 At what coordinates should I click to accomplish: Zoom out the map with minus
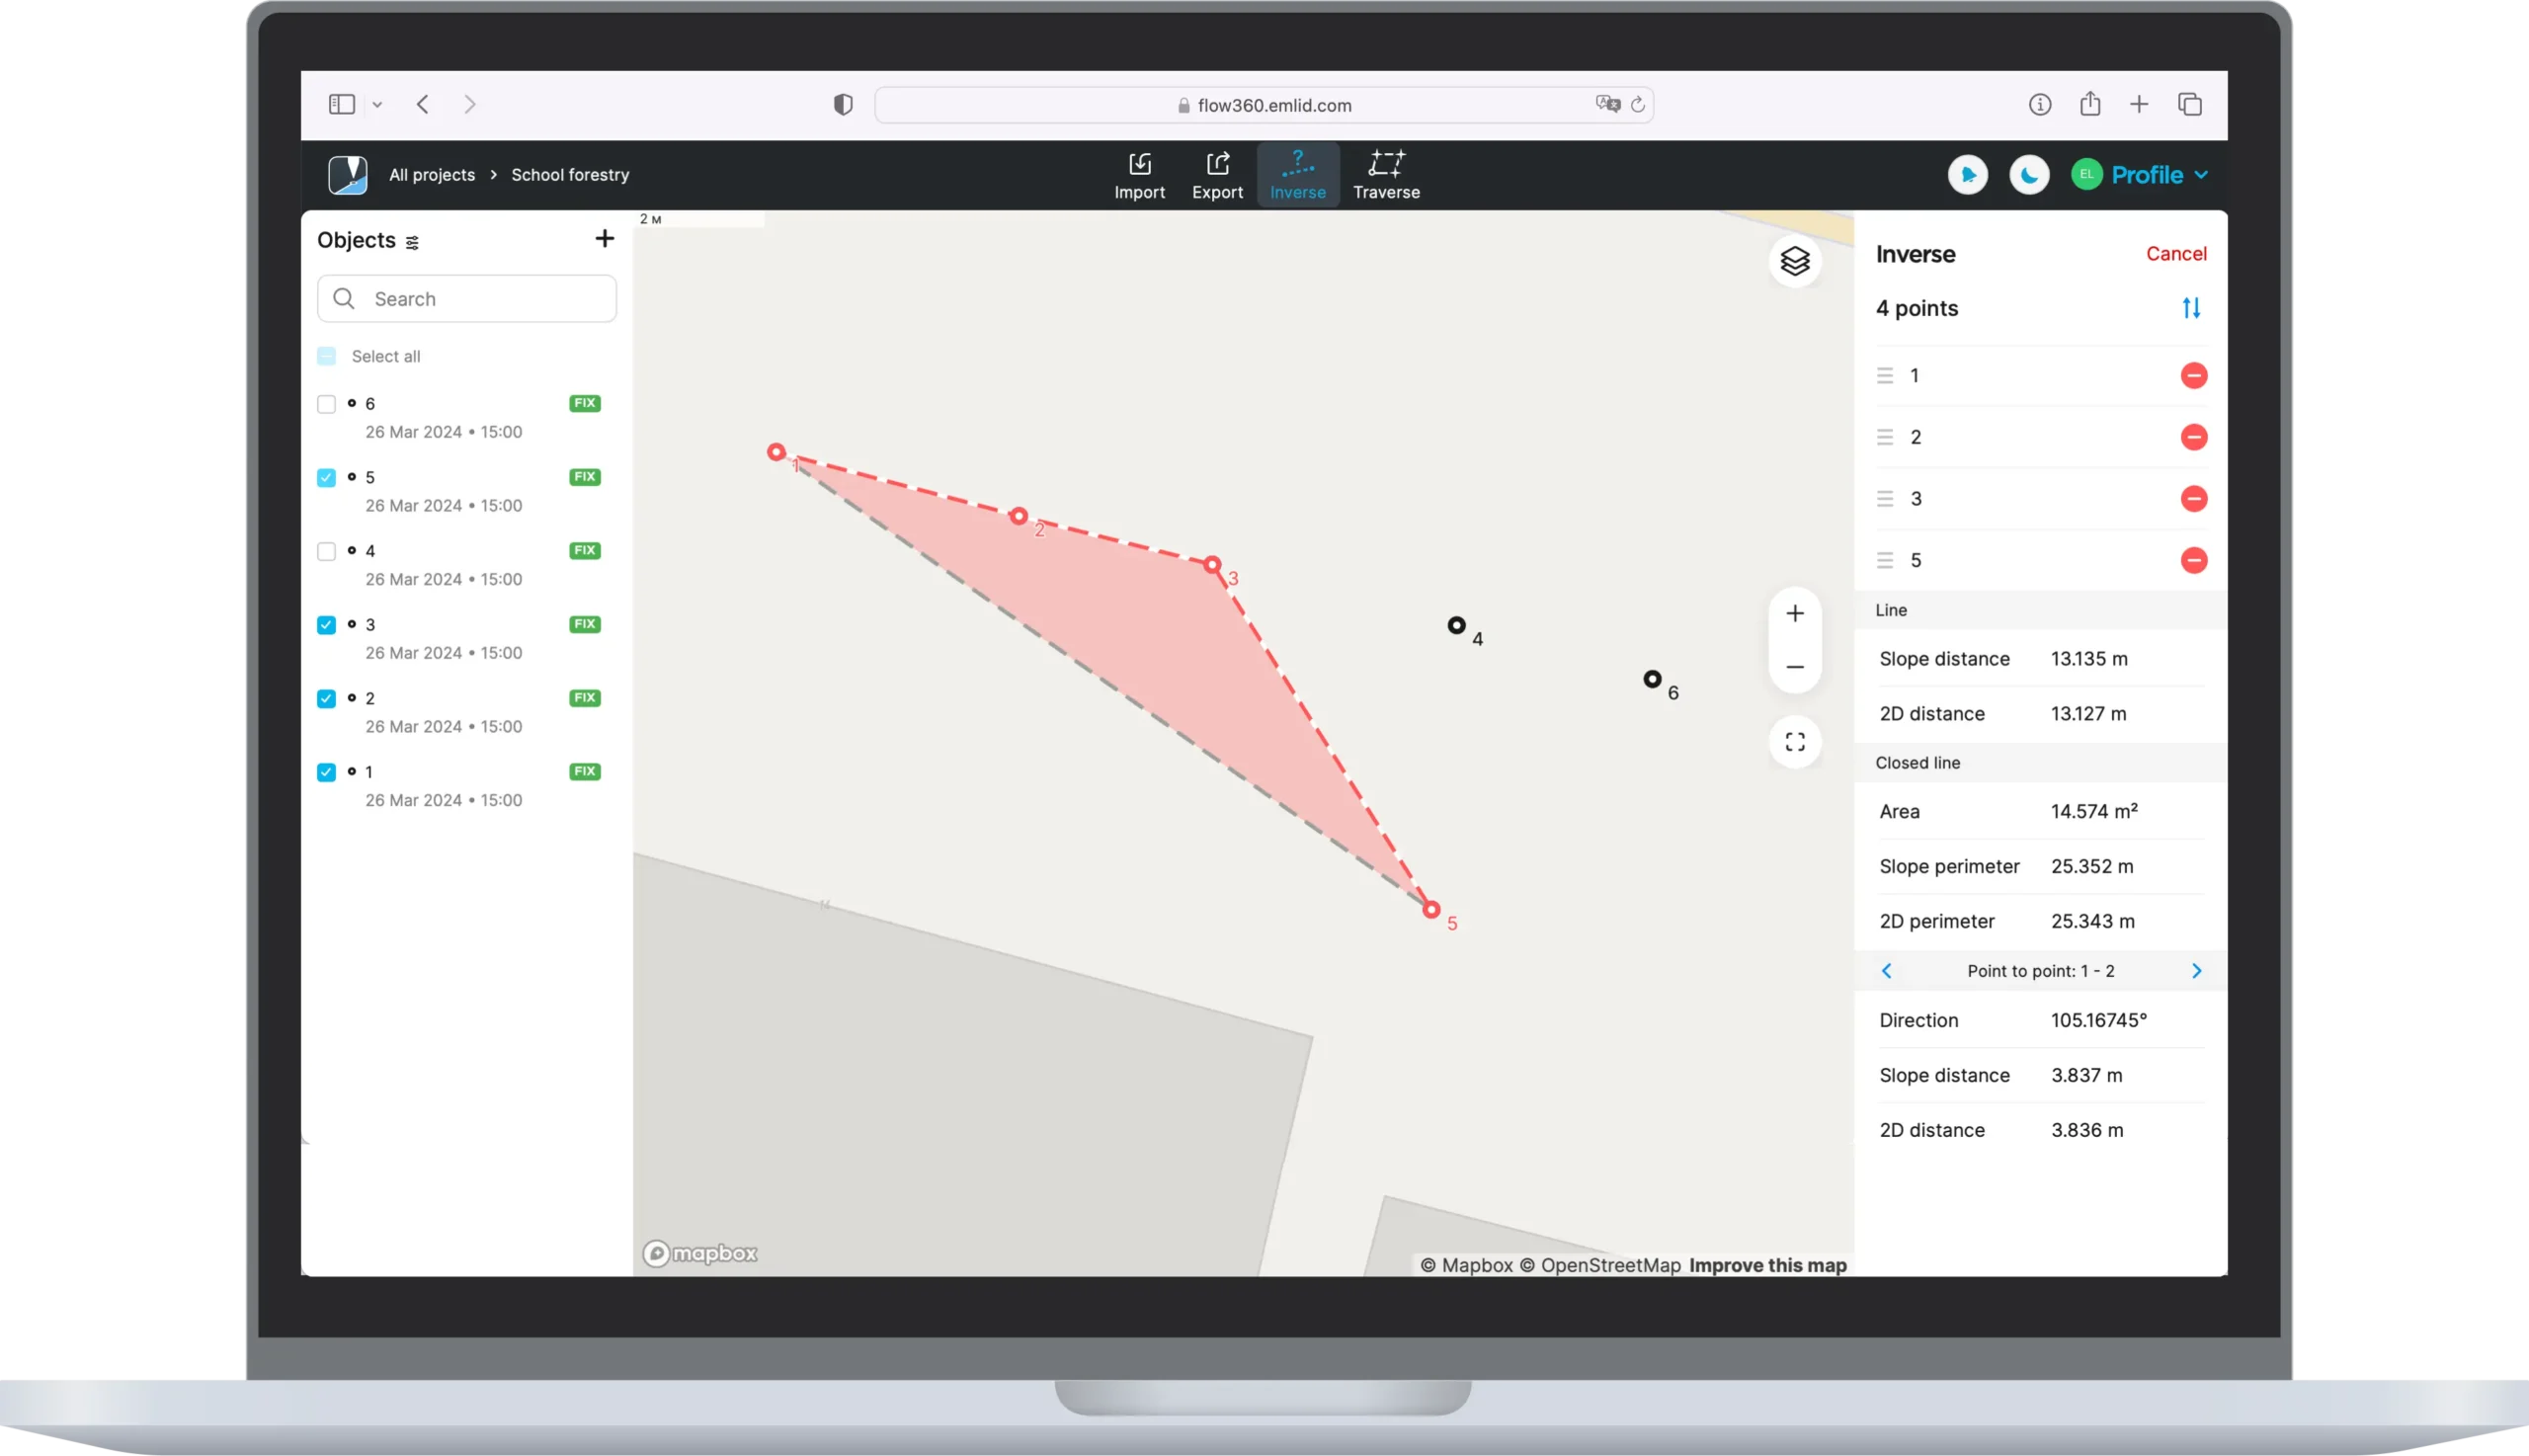(x=1795, y=667)
